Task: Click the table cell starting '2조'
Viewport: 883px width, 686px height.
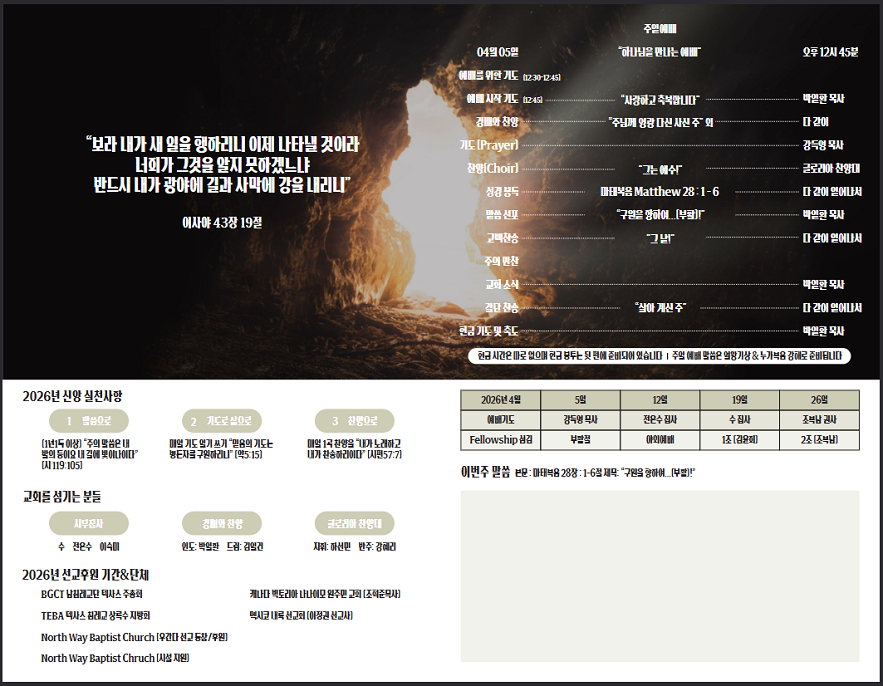Action: (819, 440)
